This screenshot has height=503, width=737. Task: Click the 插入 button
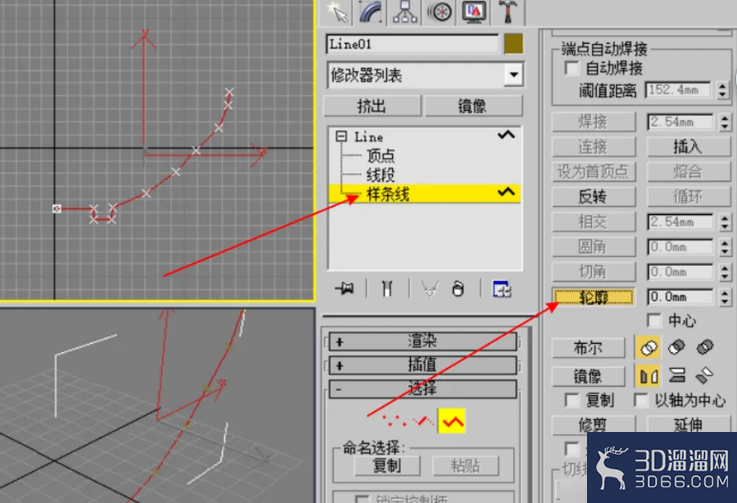pos(688,147)
